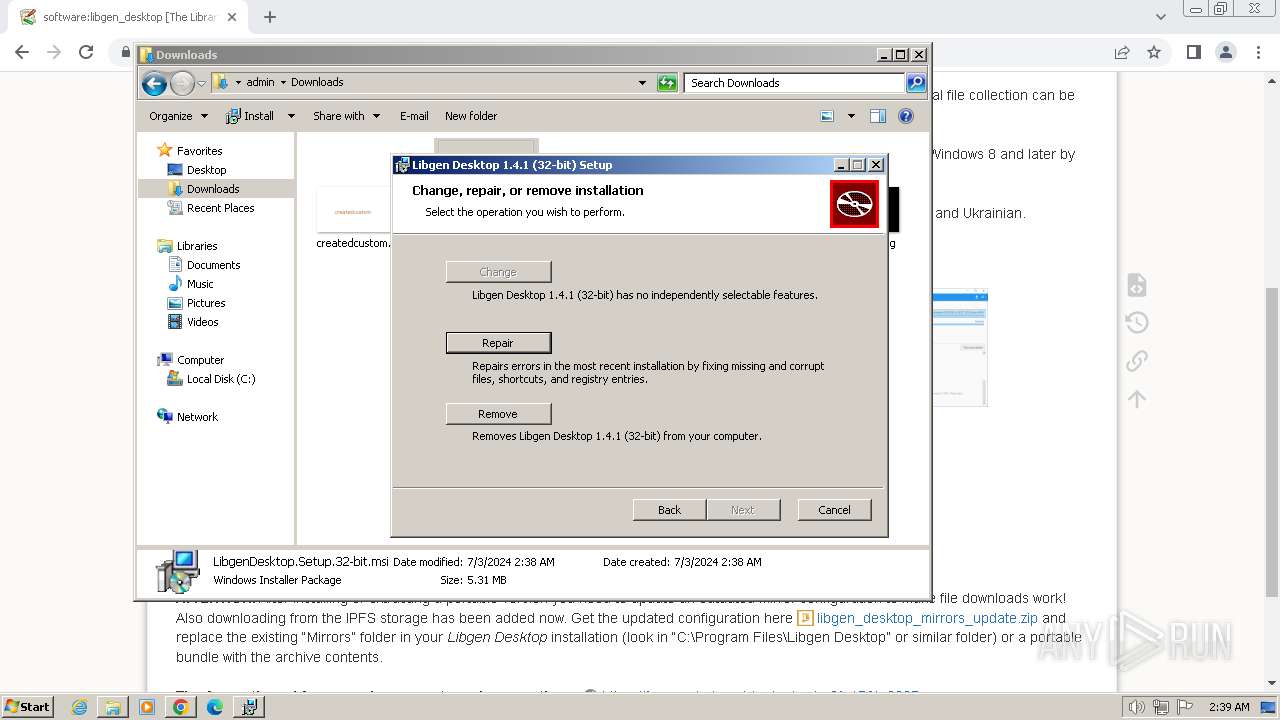Screen dimensions: 1280x720
Task: Toggle Chrome side panel icon
Action: pos(1193,52)
